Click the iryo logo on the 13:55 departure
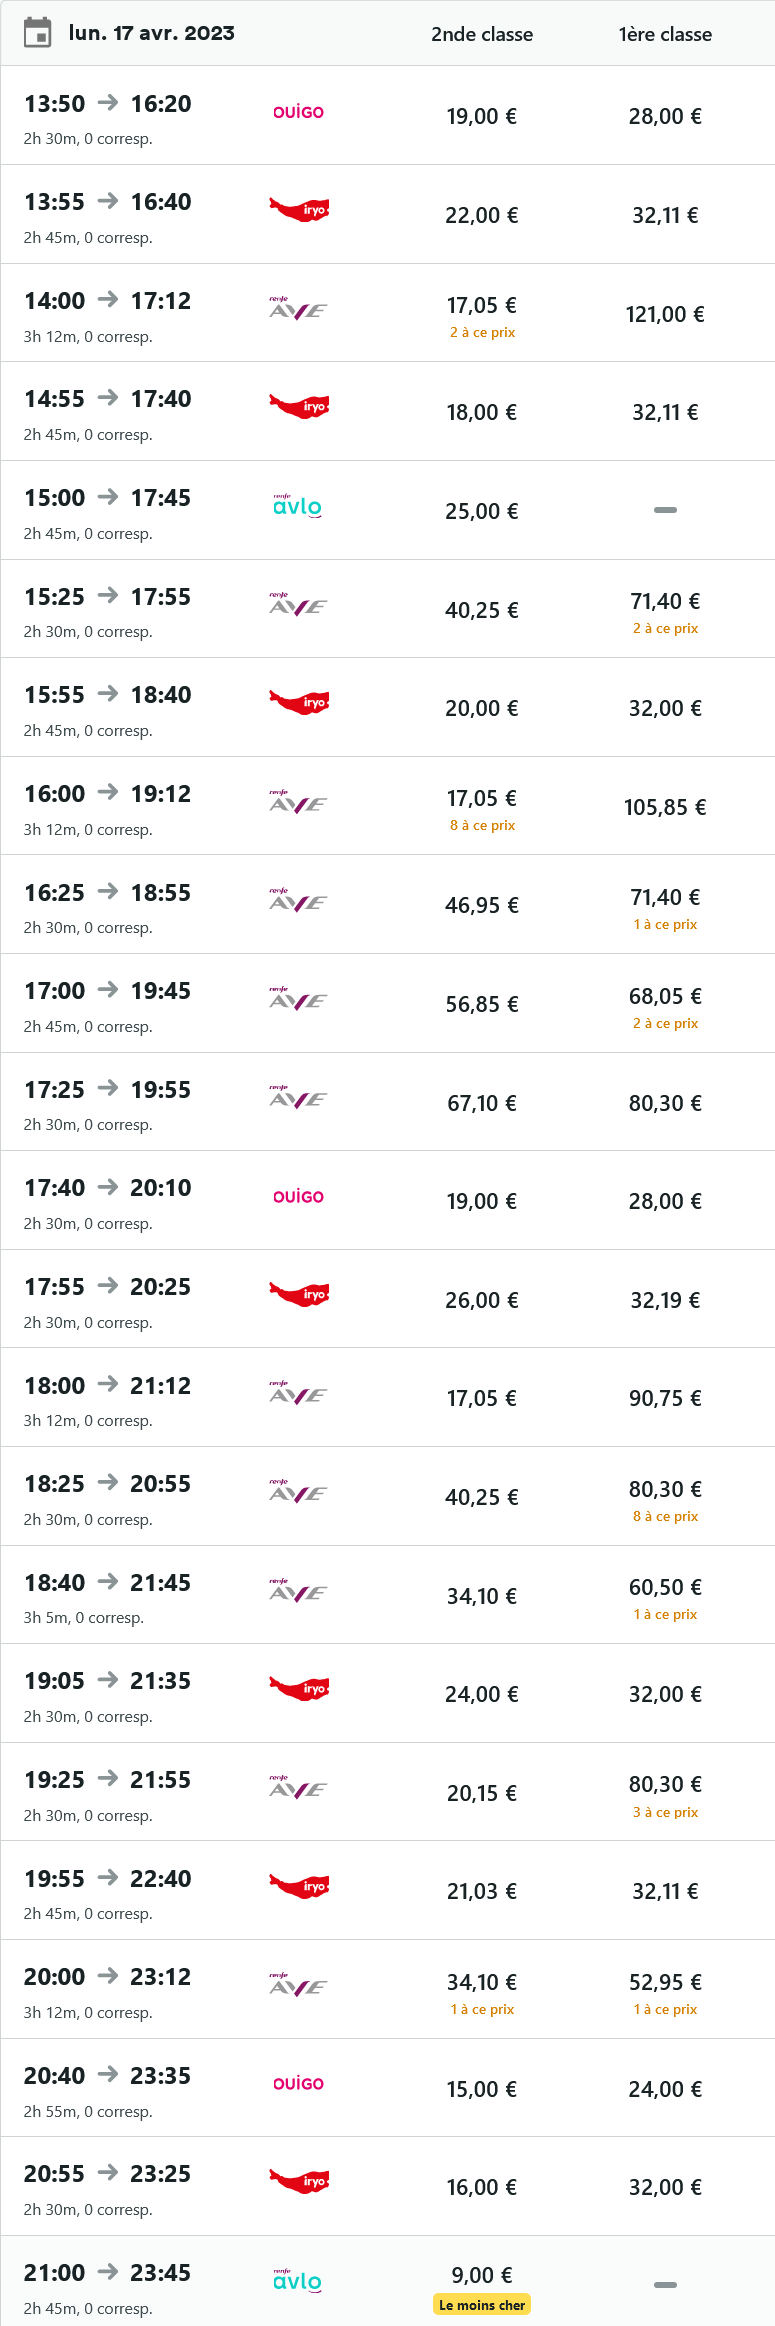Viewport: 775px width, 2326px height. [x=299, y=210]
